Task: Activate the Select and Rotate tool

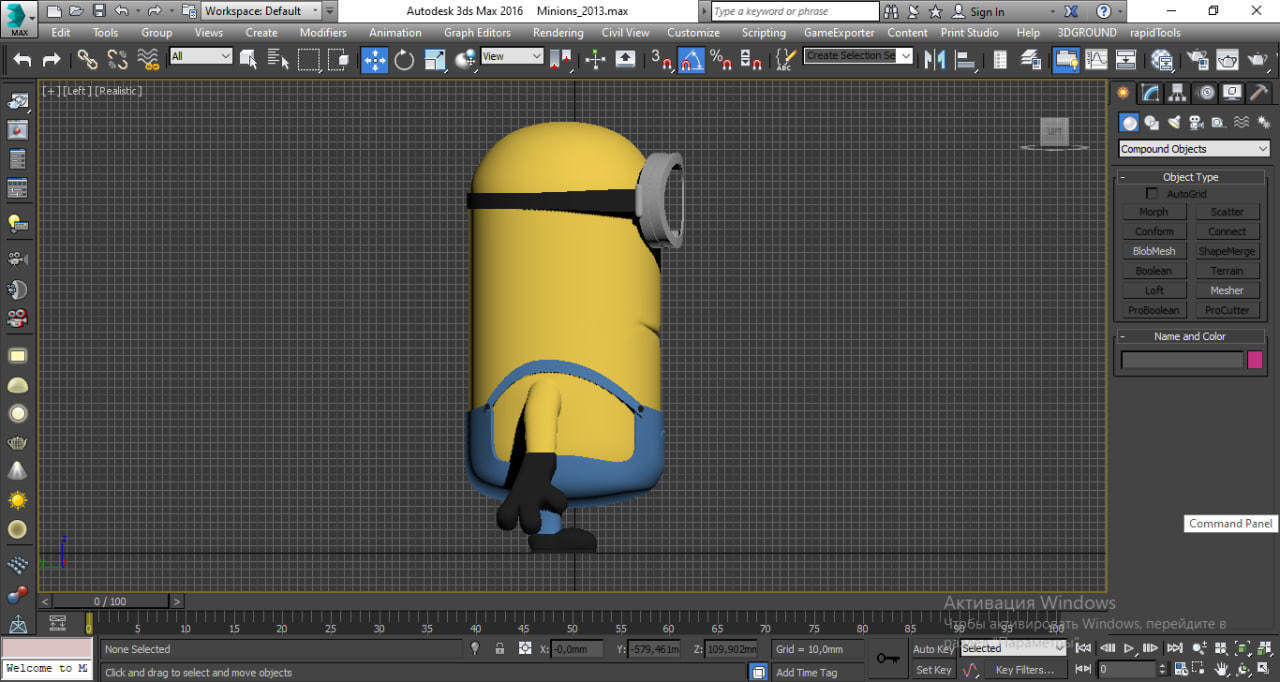Action: pyautogui.click(x=404, y=60)
